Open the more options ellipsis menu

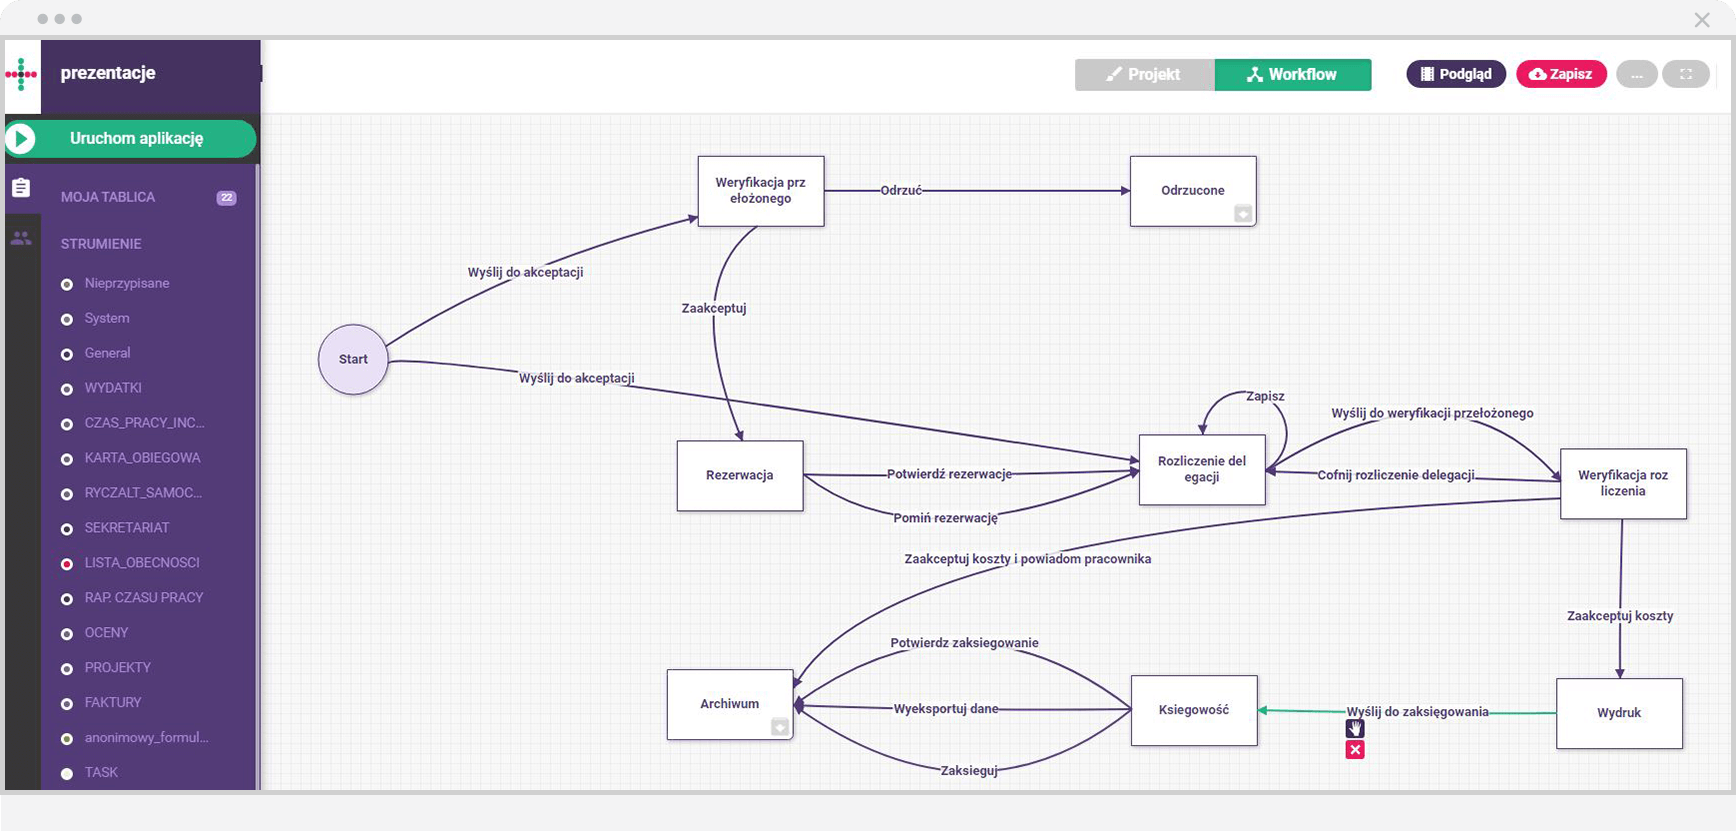point(1636,74)
